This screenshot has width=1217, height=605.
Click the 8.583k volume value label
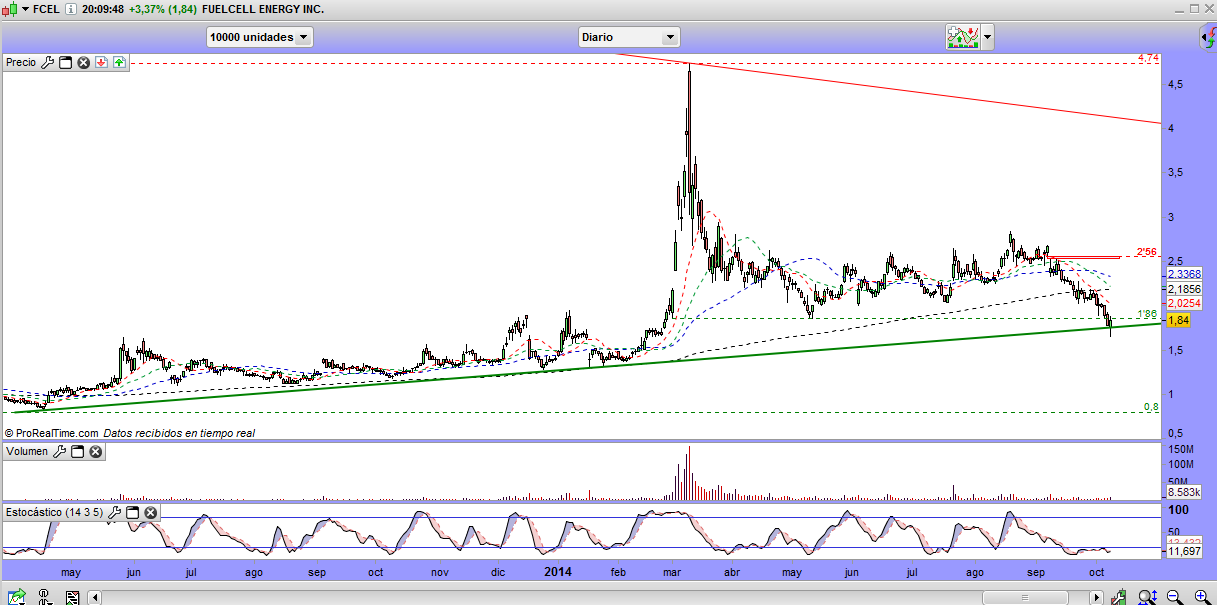click(1184, 492)
